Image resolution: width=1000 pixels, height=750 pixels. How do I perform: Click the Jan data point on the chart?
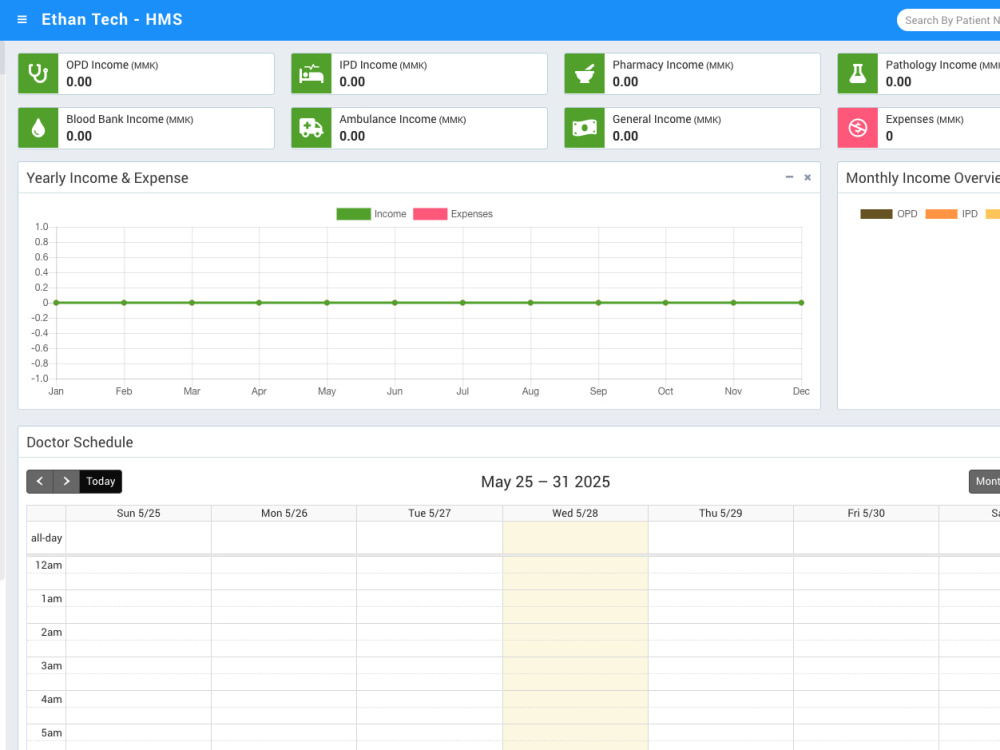pyautogui.click(x=56, y=303)
